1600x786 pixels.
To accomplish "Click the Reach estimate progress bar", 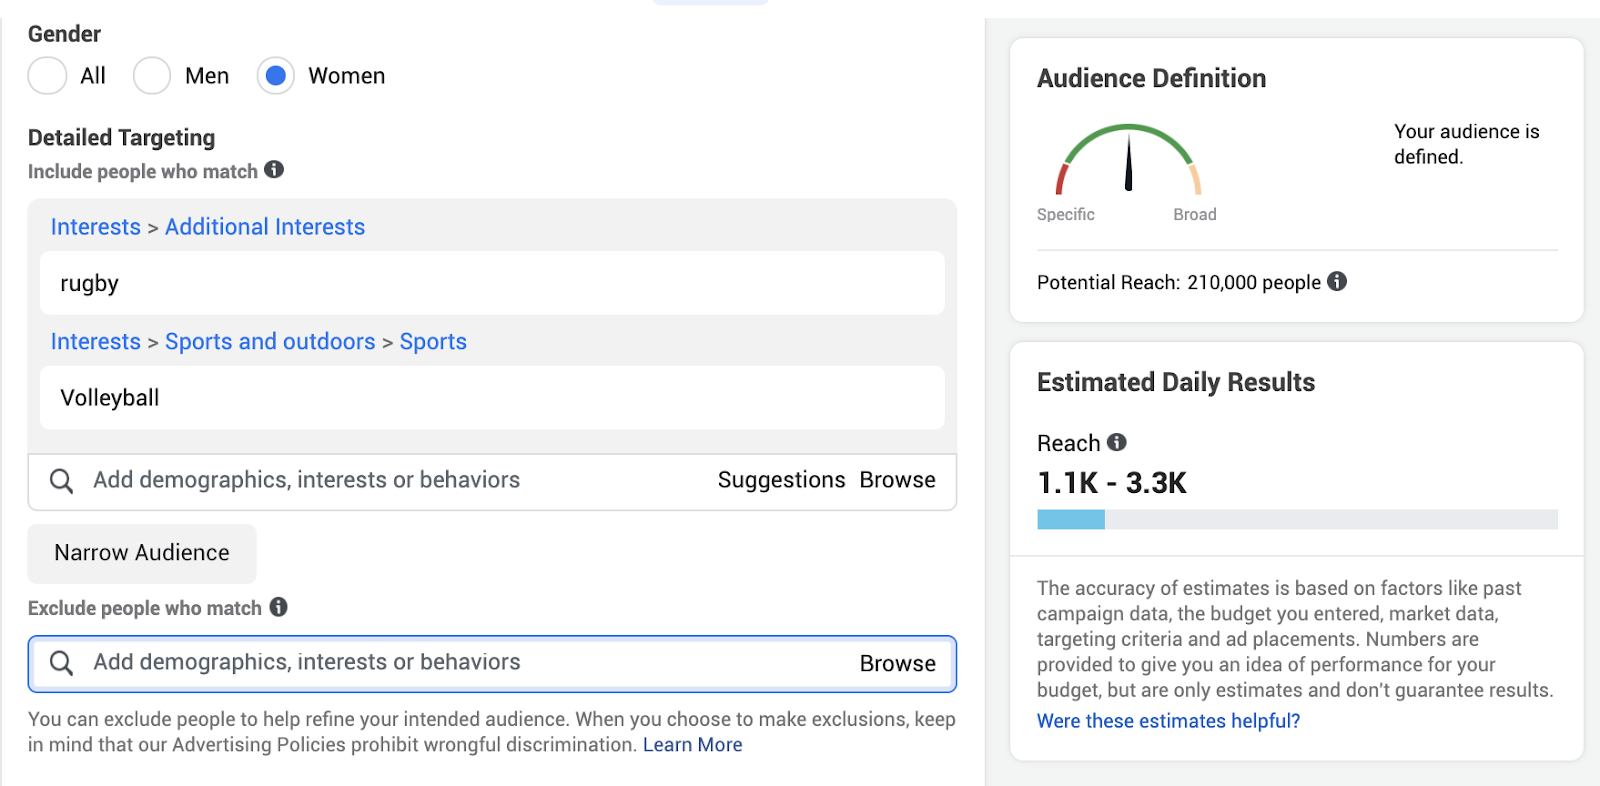I will 1297,519.
